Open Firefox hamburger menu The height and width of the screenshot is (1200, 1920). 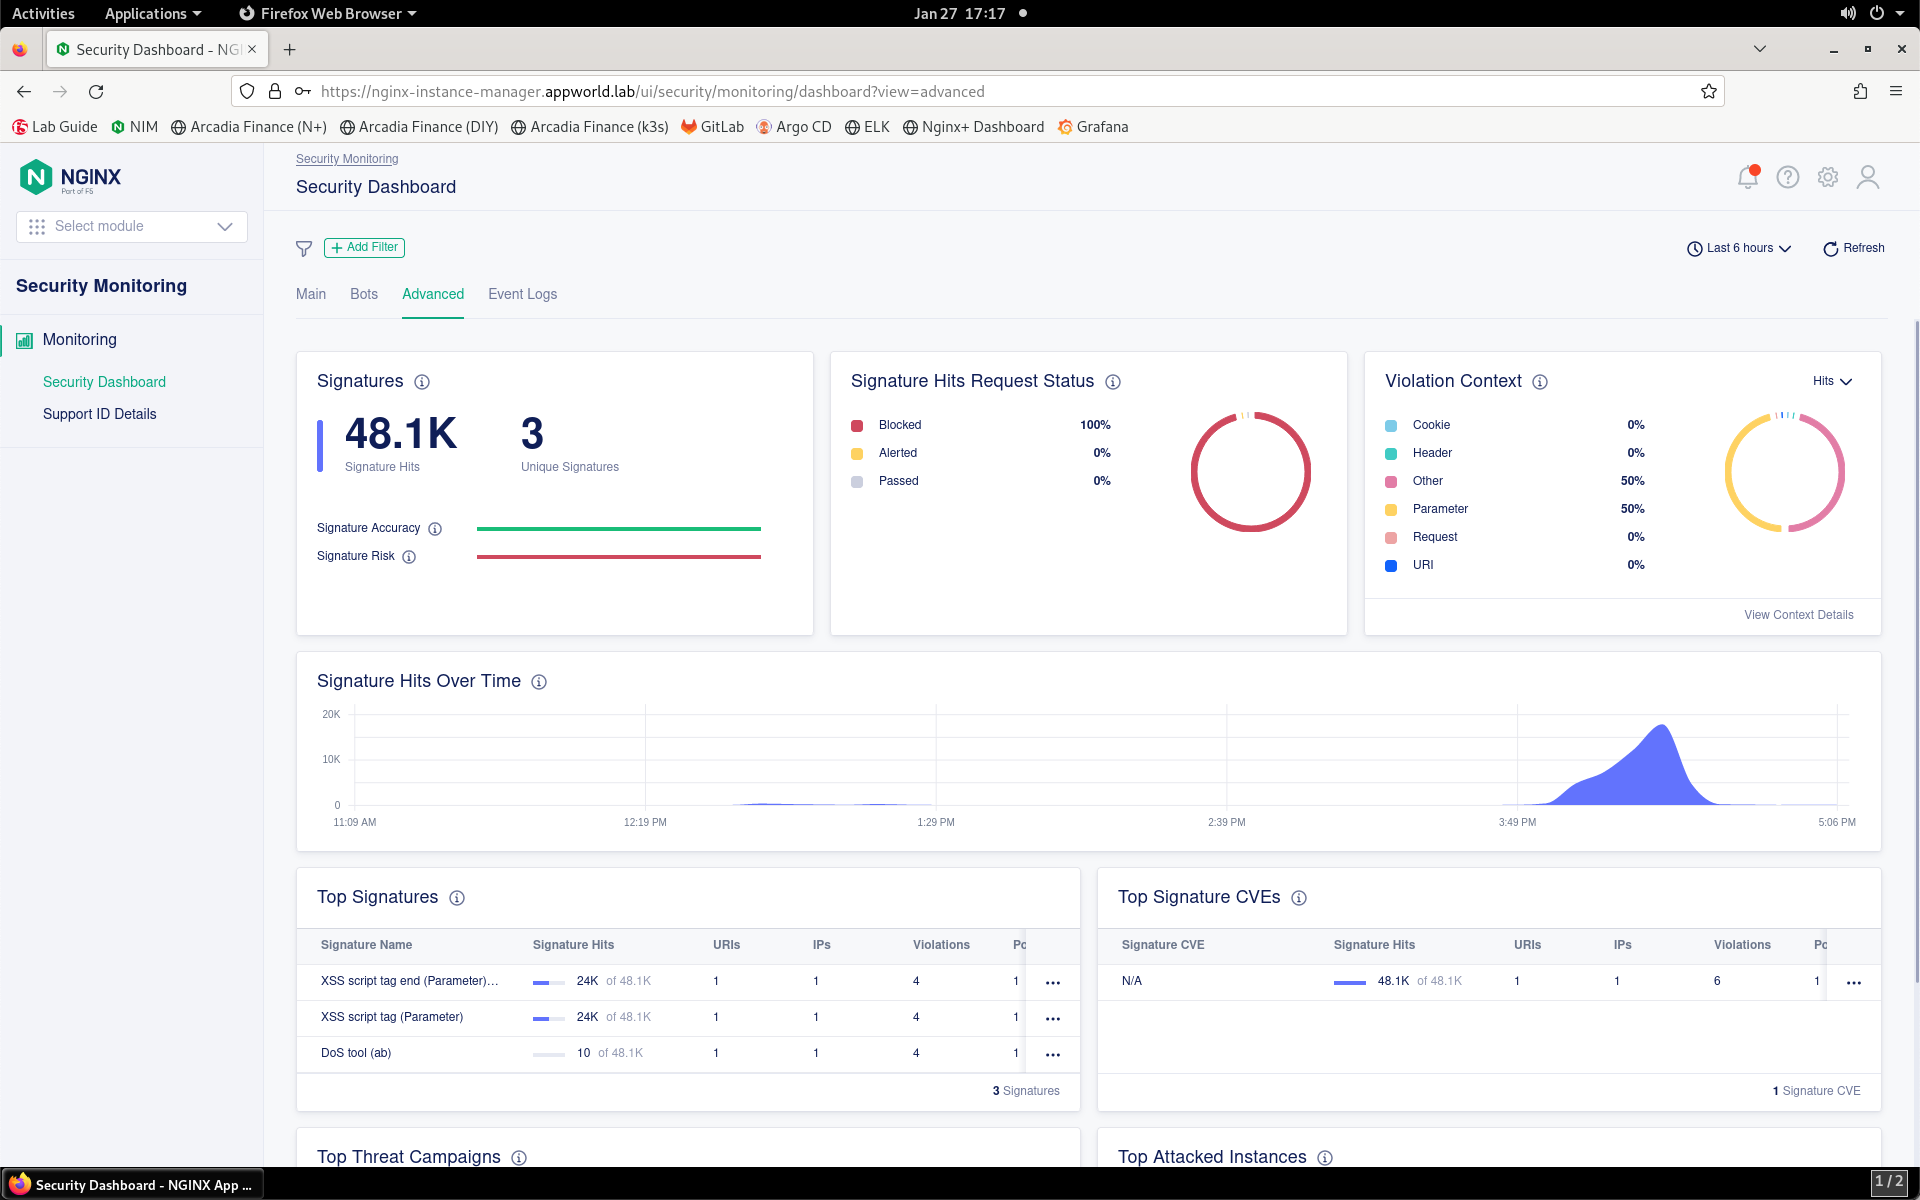(x=1896, y=92)
